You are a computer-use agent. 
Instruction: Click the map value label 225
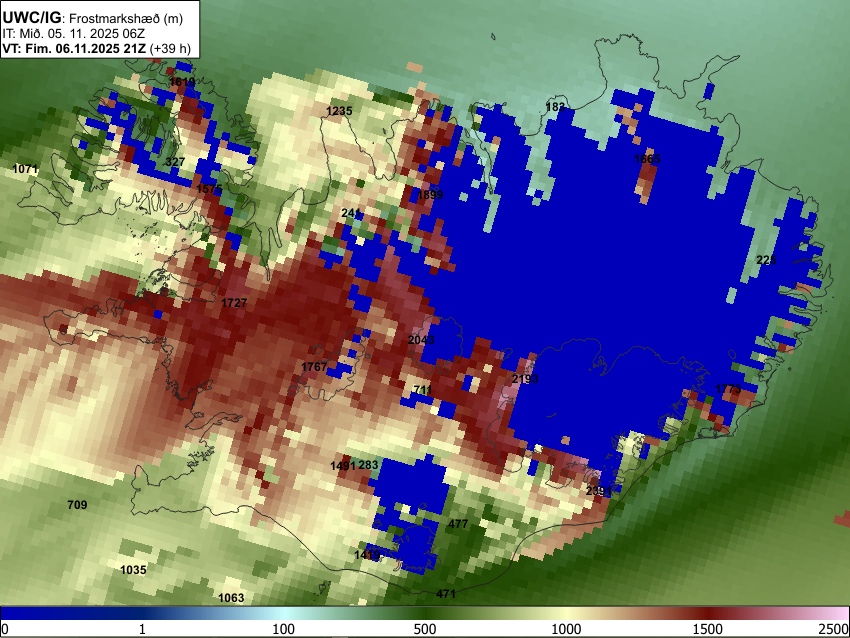click(766, 260)
